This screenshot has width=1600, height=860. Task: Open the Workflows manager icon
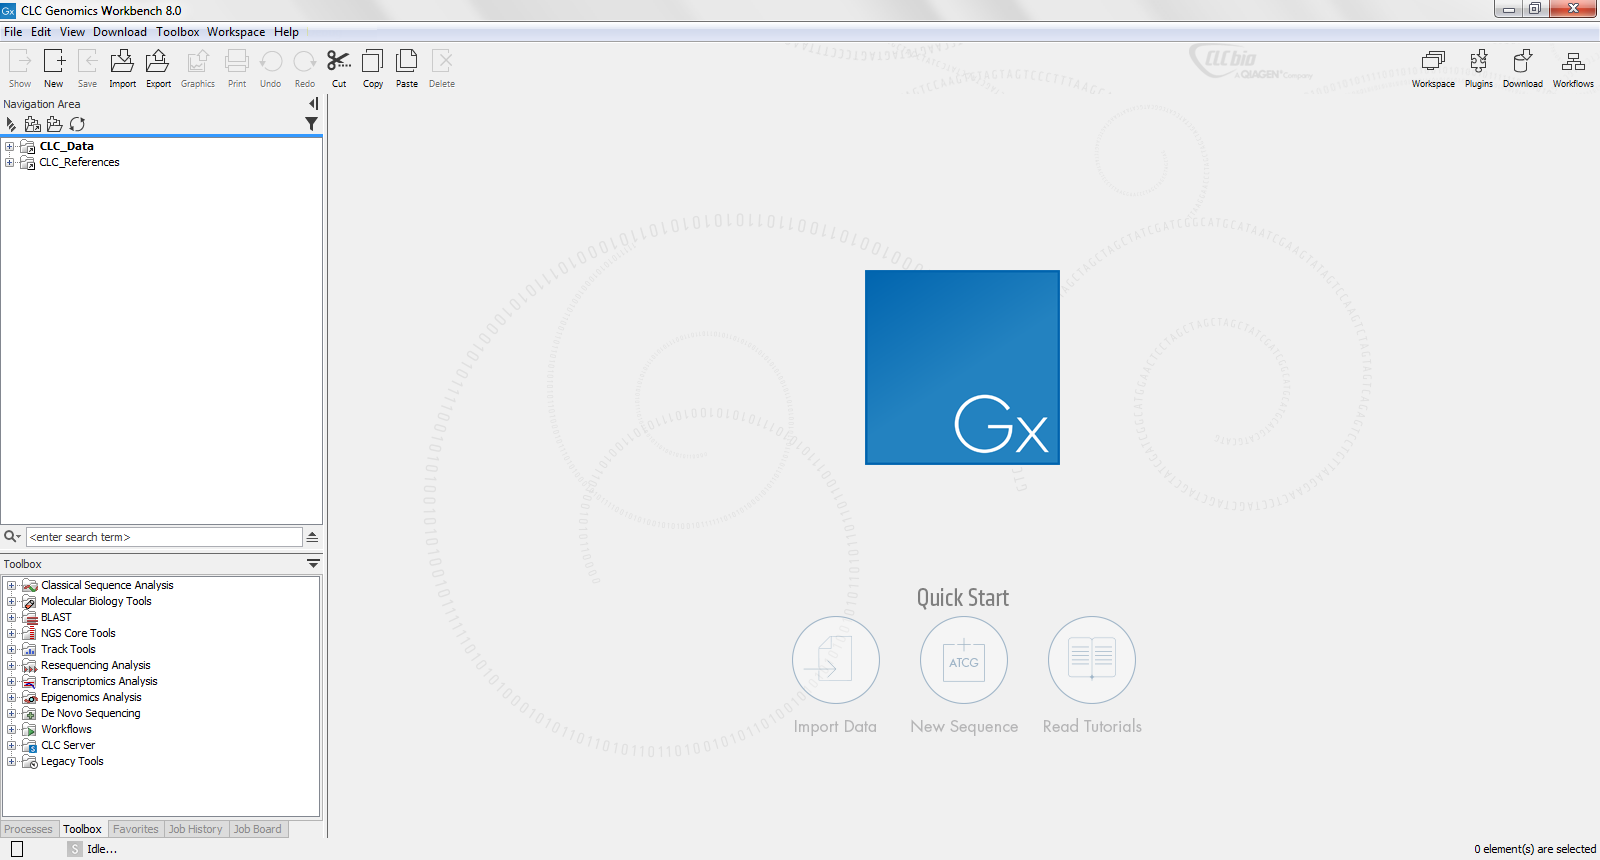coord(1573,68)
